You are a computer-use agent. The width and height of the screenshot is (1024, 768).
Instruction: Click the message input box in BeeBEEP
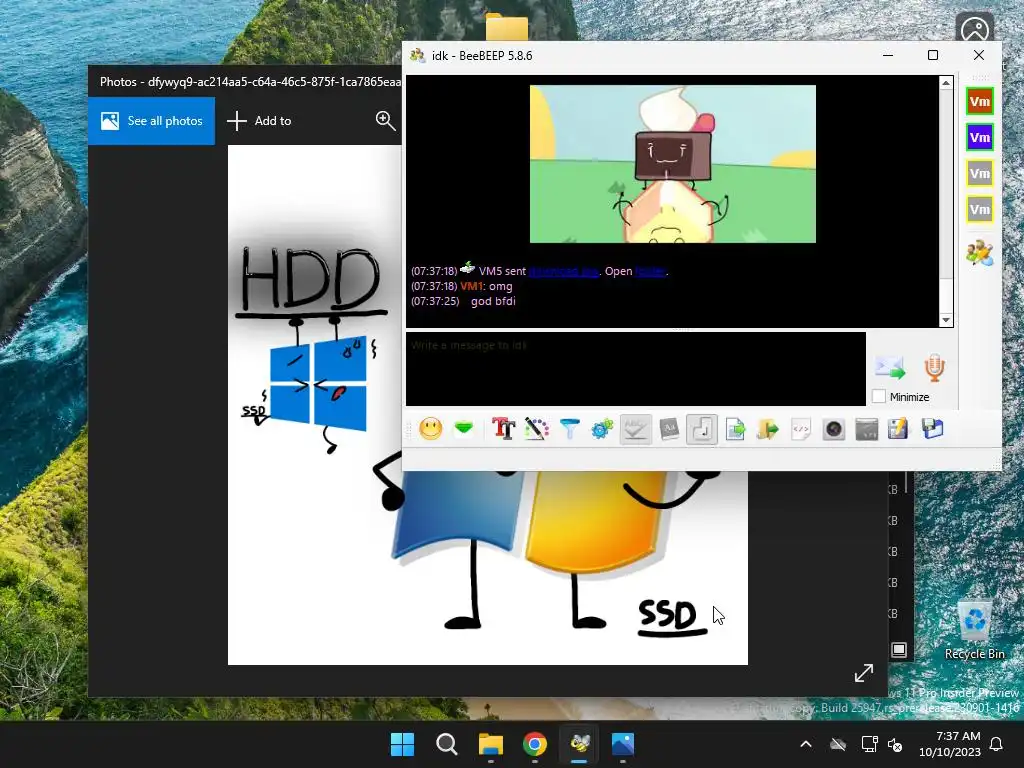pos(635,369)
